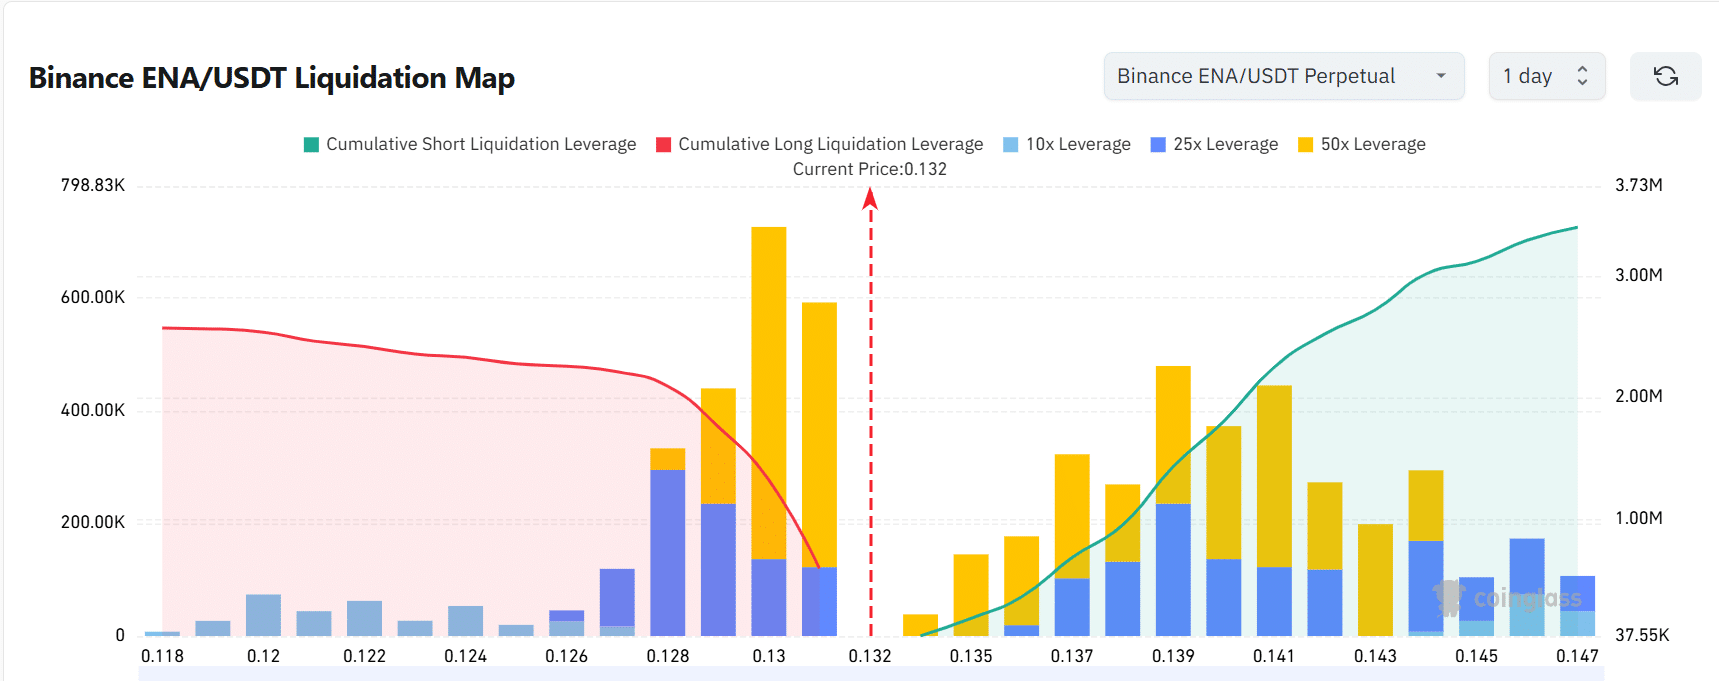
Task: Click the light blue 10x Leverage swatch
Action: click(1011, 145)
